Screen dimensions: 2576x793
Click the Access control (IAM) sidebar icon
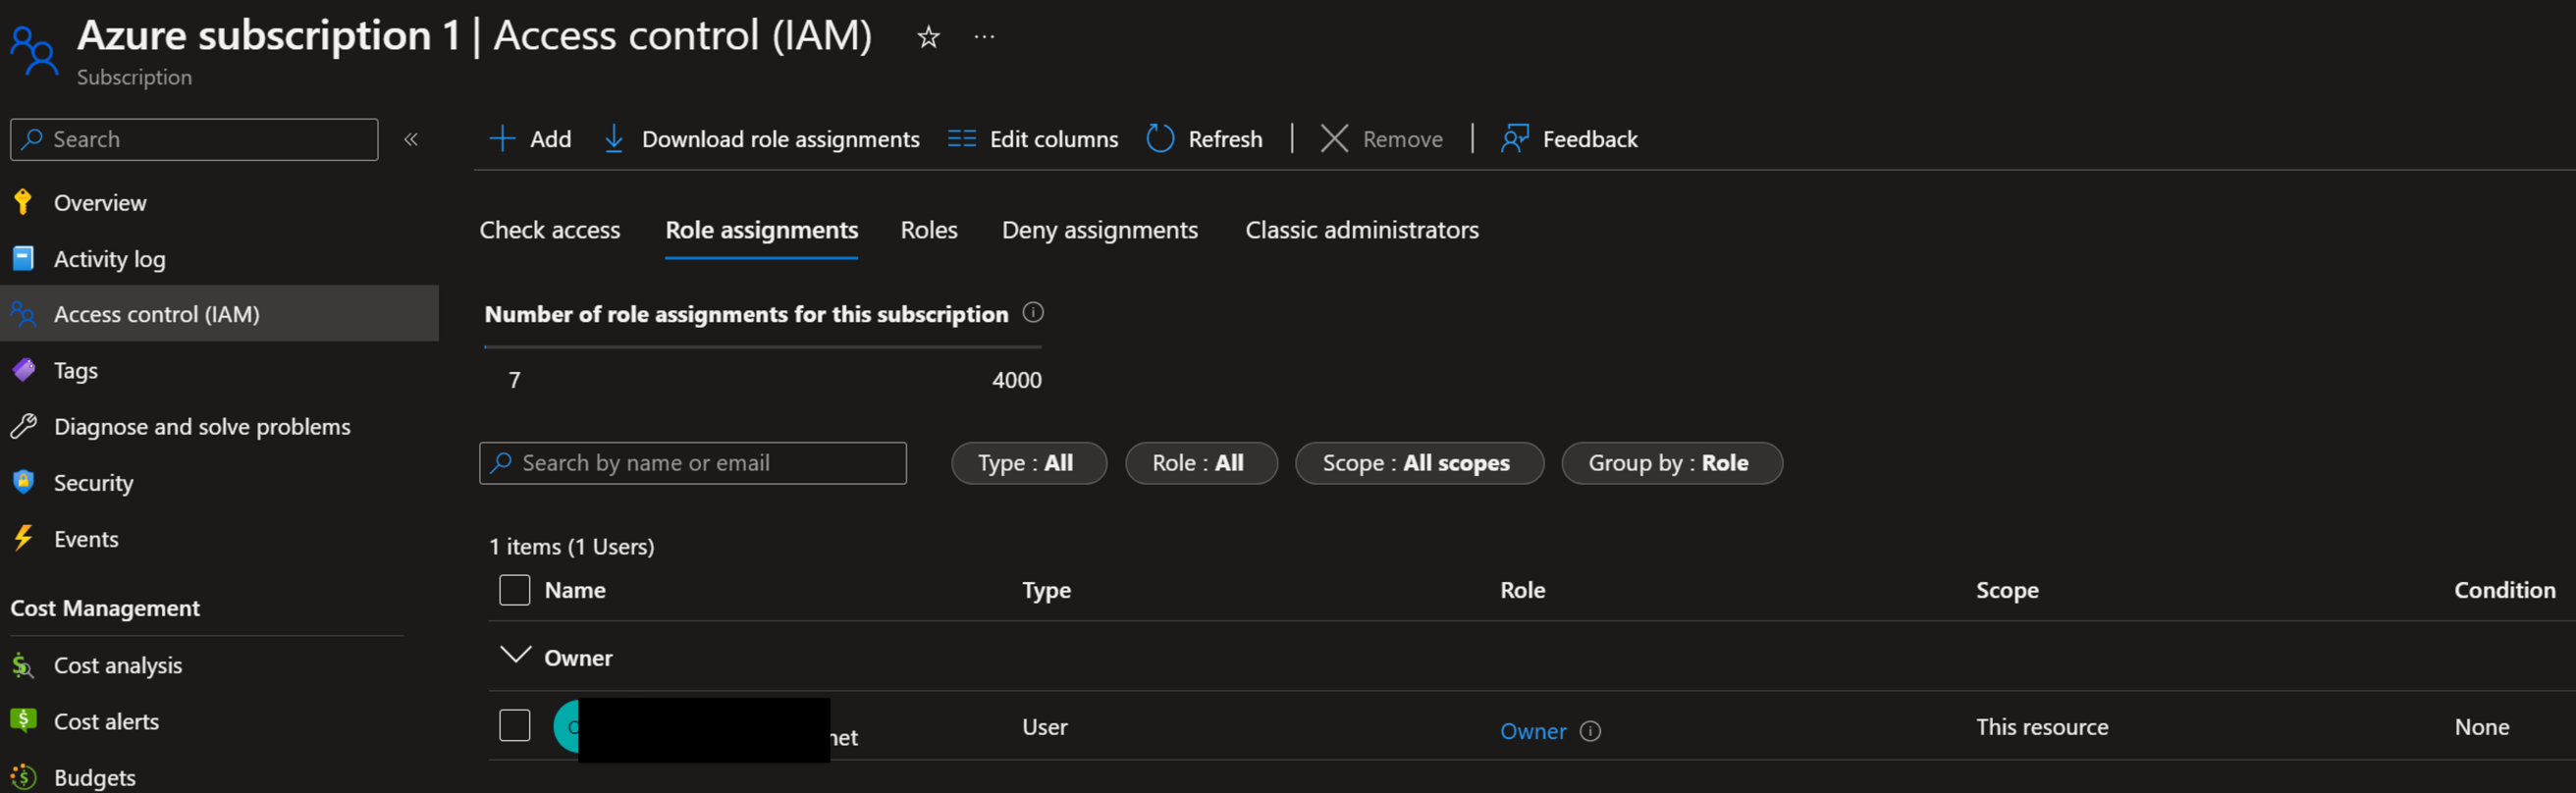[23, 314]
